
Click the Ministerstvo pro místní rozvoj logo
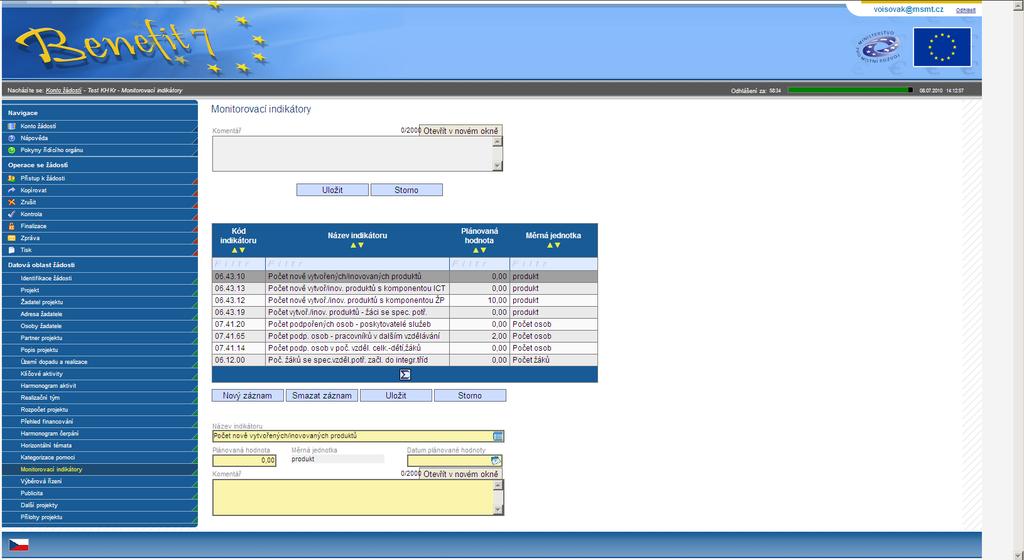pos(878,48)
